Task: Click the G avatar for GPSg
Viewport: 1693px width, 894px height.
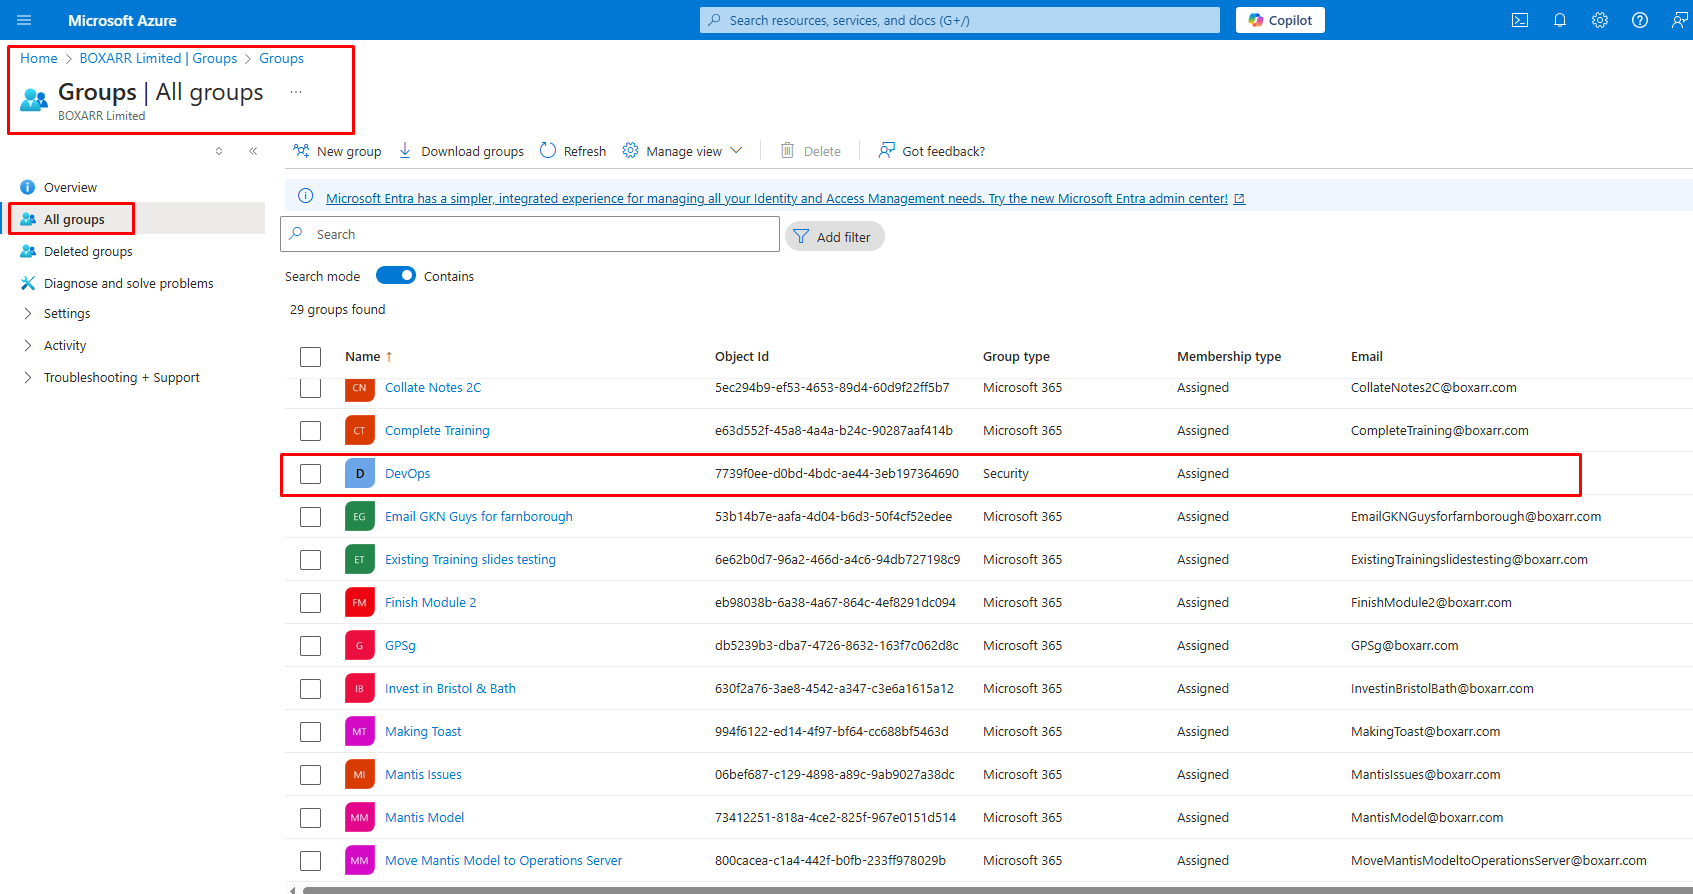Action: point(360,646)
